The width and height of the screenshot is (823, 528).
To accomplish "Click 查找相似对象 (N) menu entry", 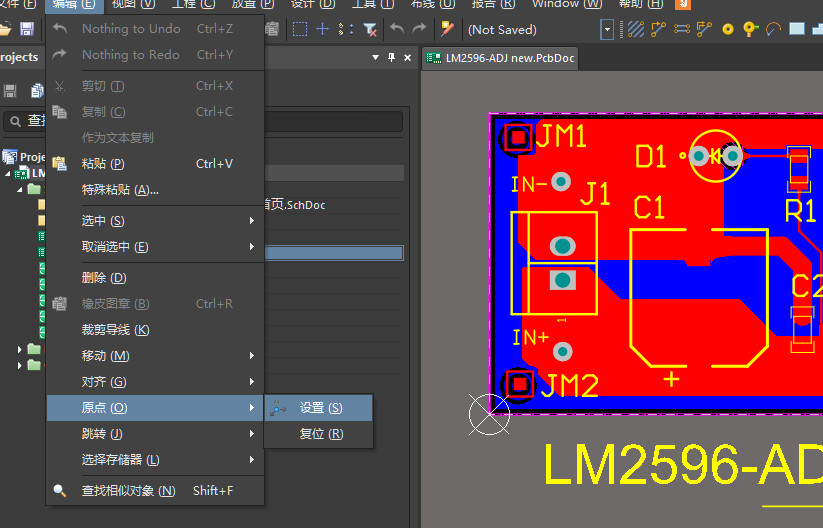I will pos(128,491).
